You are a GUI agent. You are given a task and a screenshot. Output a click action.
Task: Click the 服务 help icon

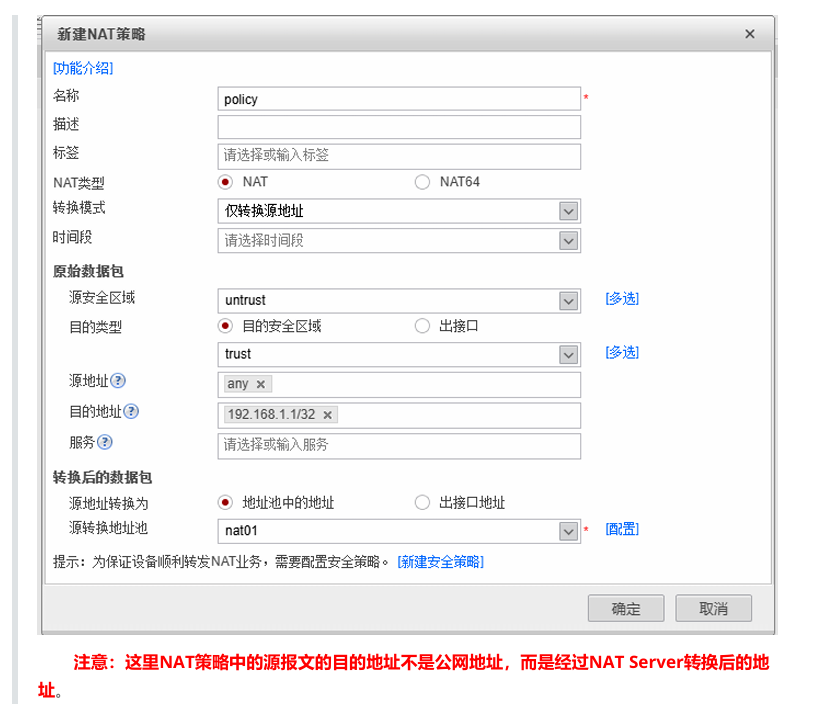pyautogui.click(x=105, y=442)
